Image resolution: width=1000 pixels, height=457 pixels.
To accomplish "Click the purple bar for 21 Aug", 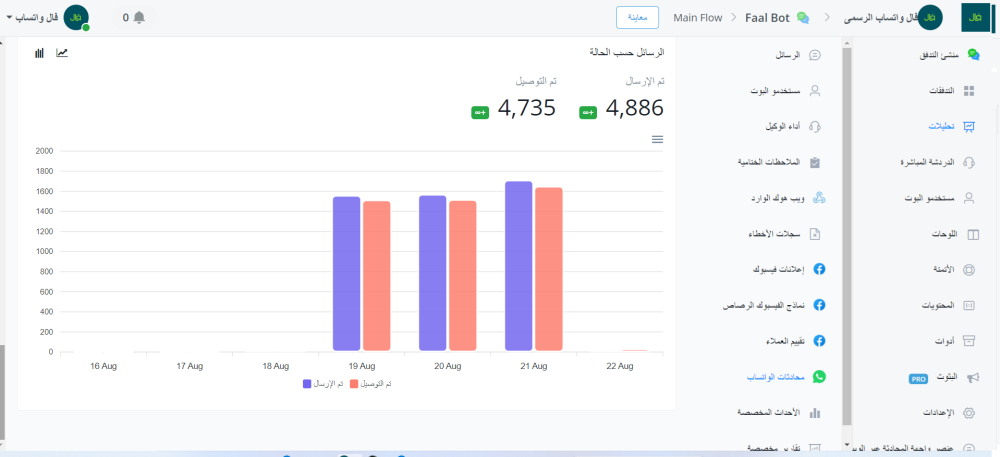I will coord(518,266).
